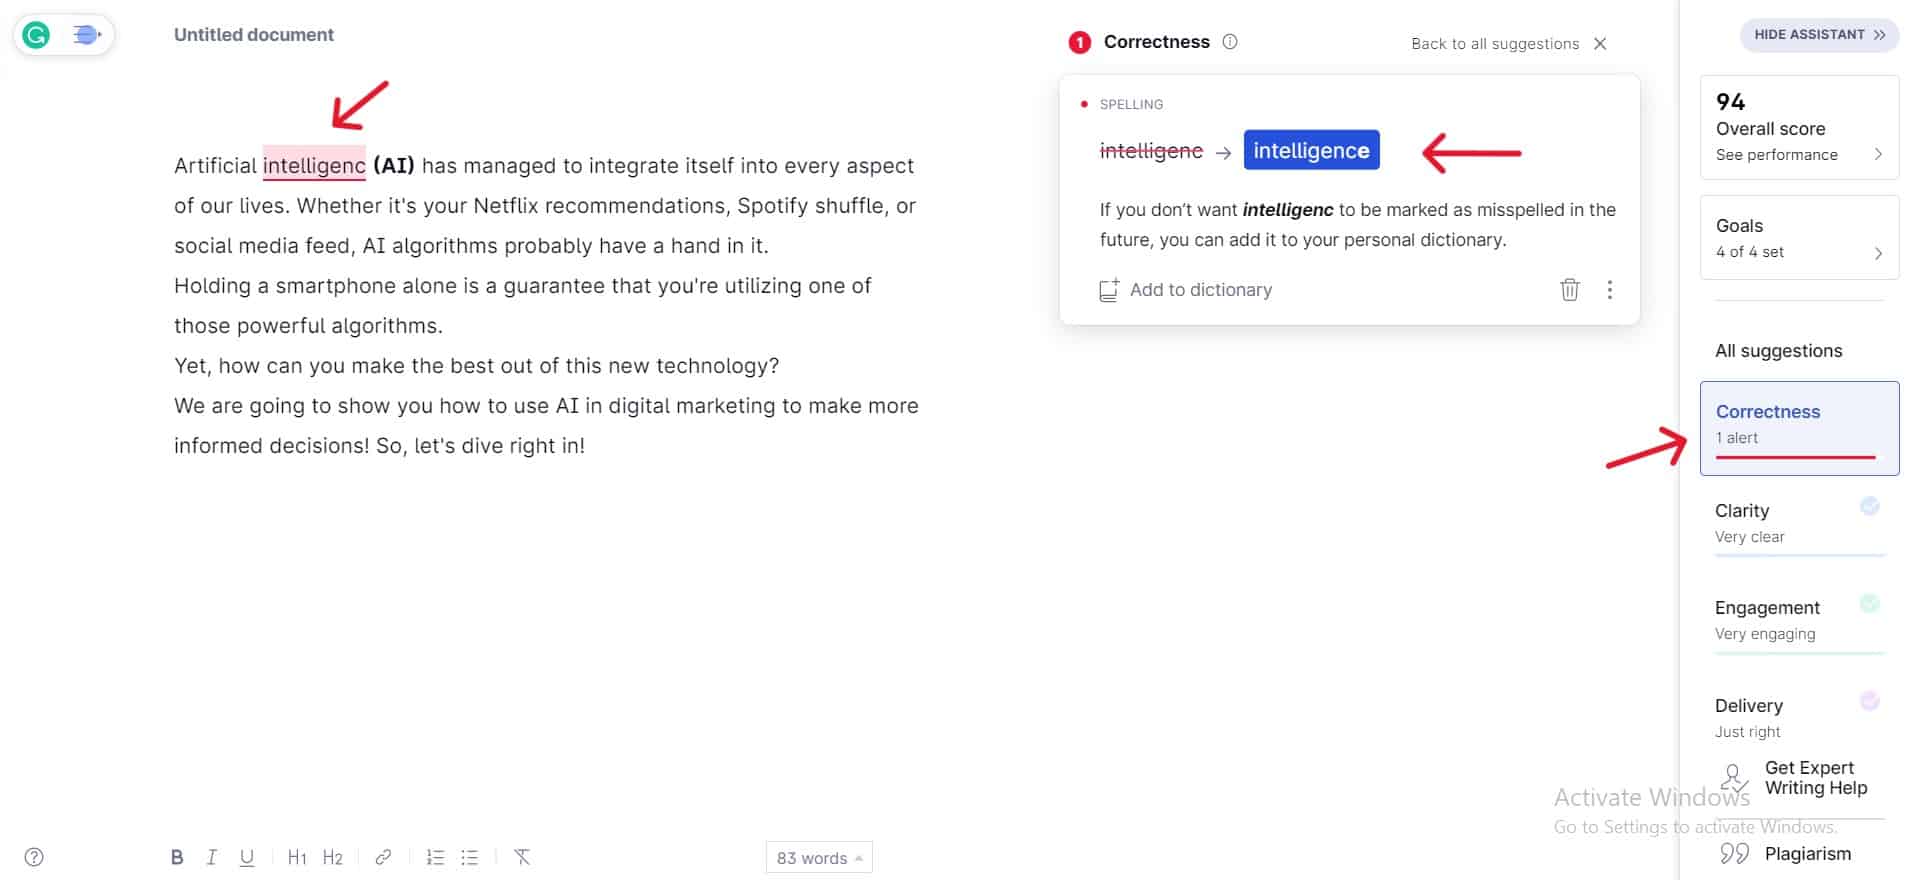Select the Clarity category
The image size is (1916, 880).
pyautogui.click(x=1799, y=523)
